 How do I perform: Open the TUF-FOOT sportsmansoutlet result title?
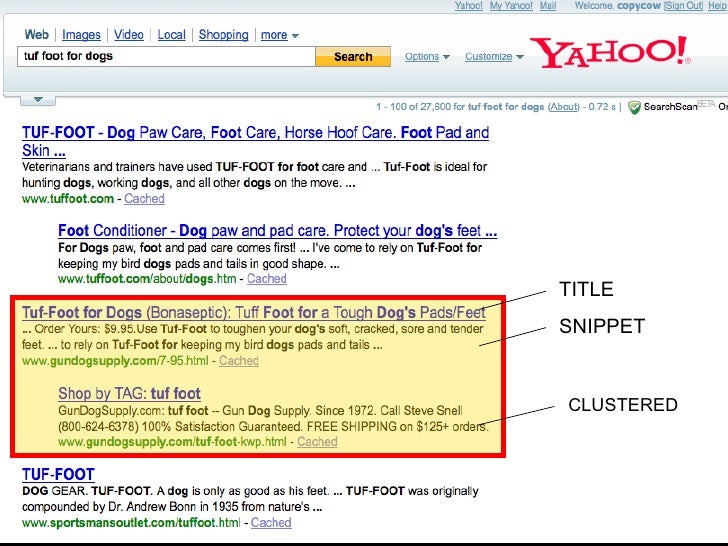click(58, 474)
